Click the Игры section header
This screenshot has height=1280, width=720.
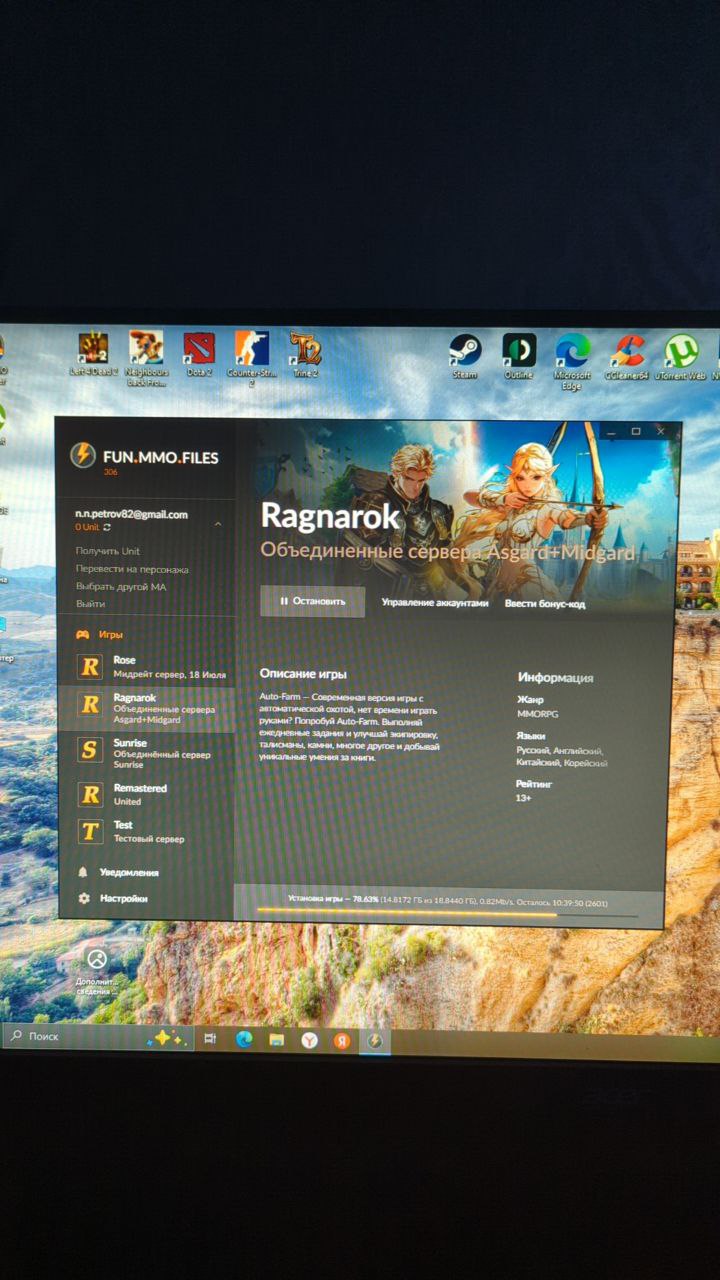pos(110,634)
